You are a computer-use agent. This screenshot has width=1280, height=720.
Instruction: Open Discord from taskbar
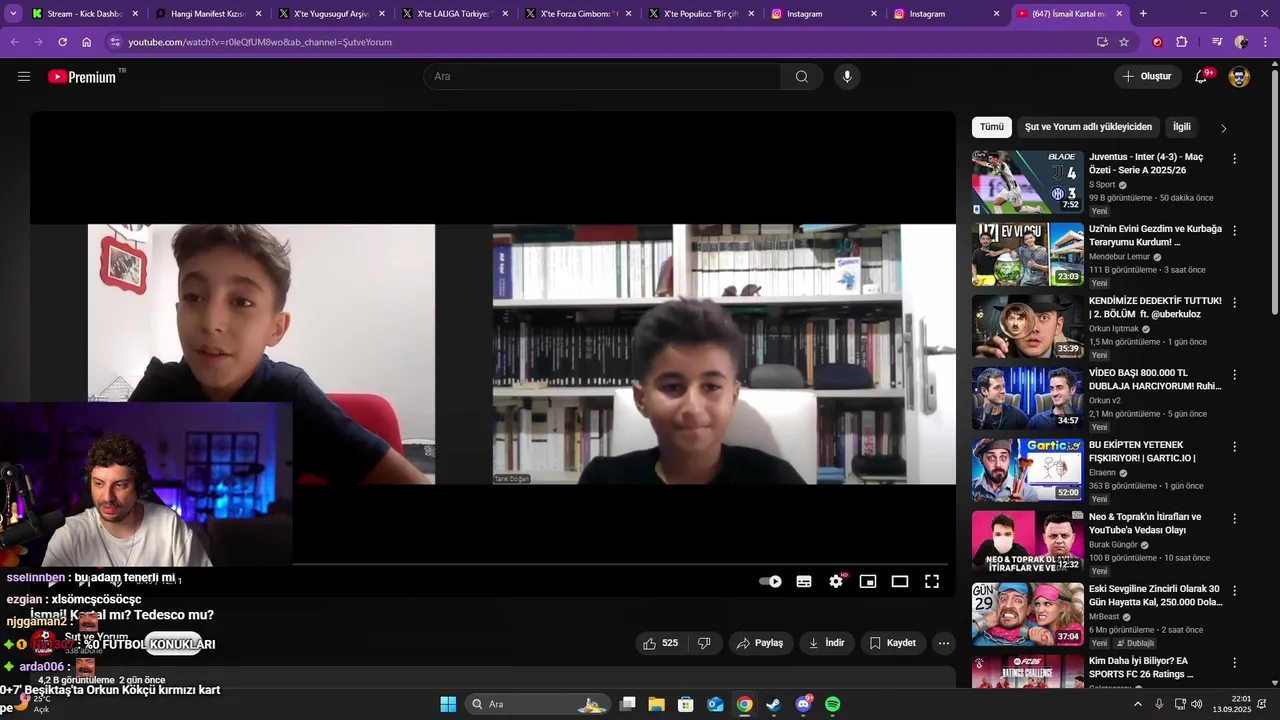[803, 704]
